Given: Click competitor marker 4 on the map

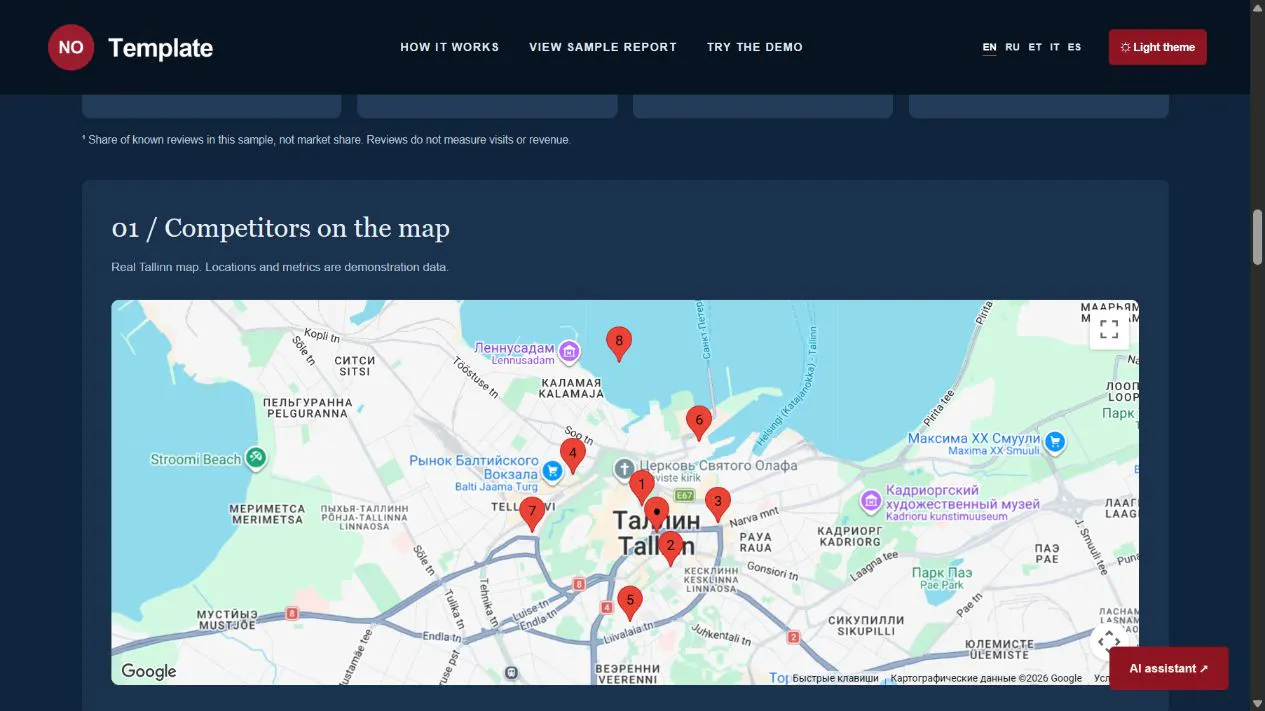Looking at the screenshot, I should [572, 455].
